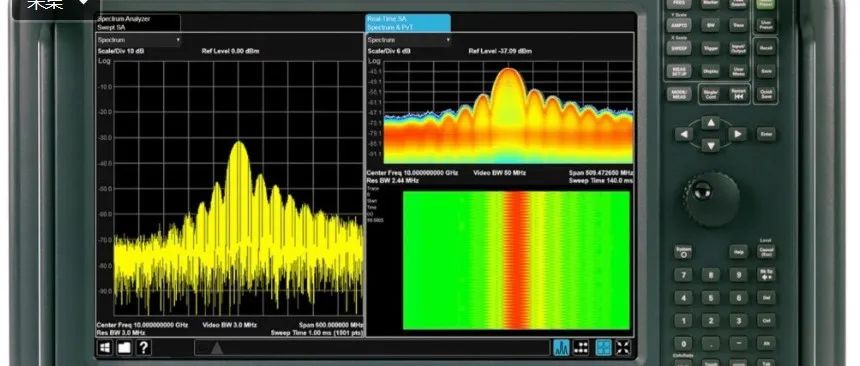Toggle the highlighted blue crosshair icon

(603, 347)
